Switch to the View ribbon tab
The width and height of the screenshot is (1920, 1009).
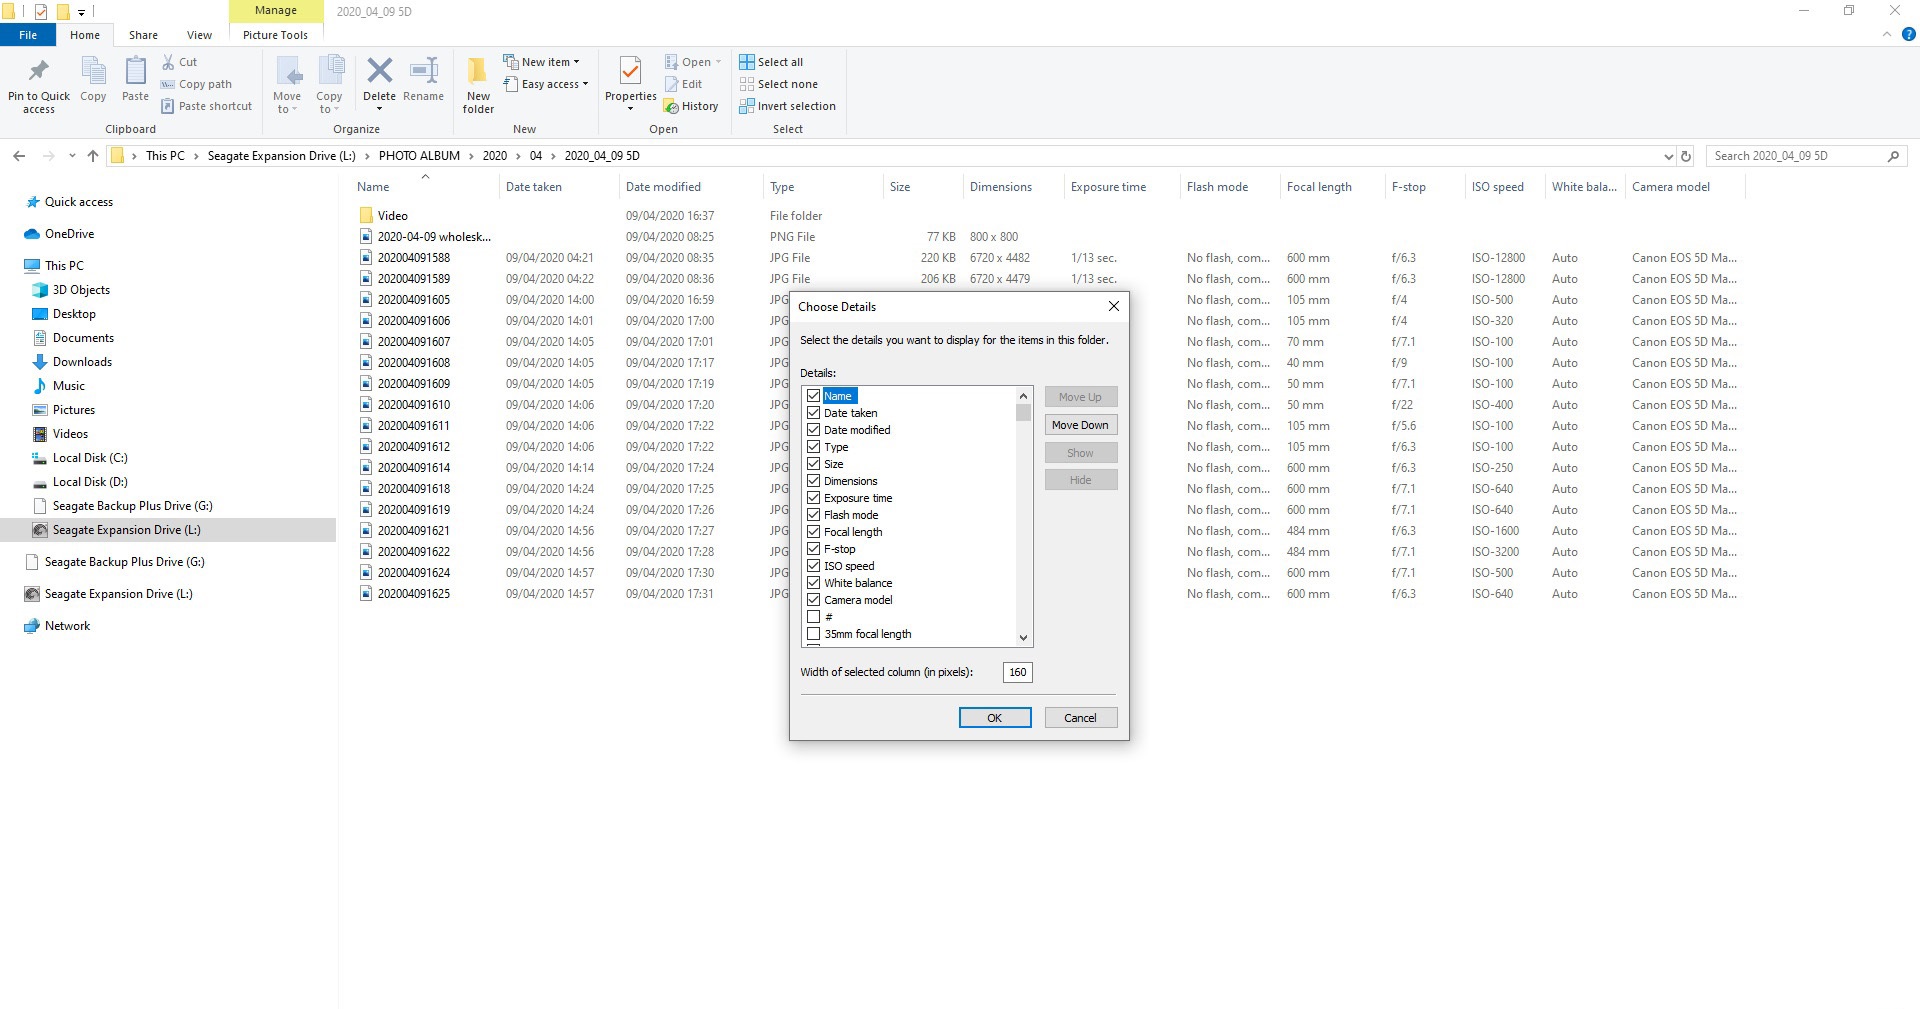point(199,35)
